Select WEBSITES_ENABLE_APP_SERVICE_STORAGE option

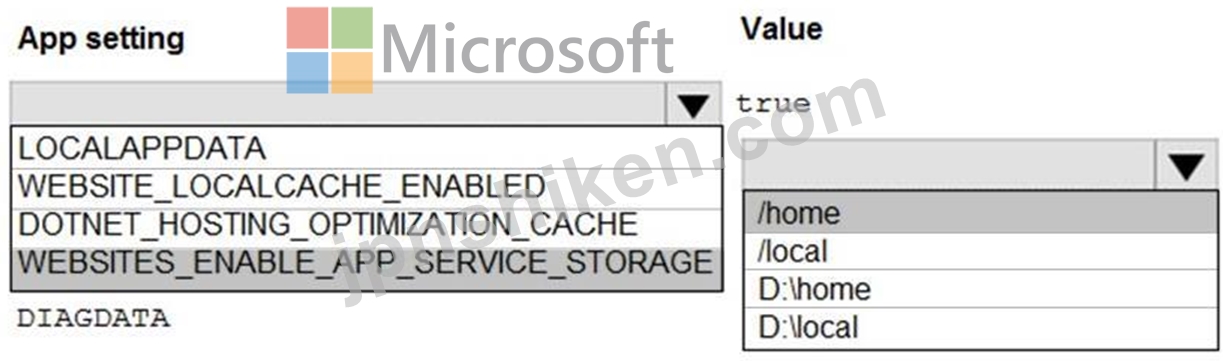click(x=366, y=263)
